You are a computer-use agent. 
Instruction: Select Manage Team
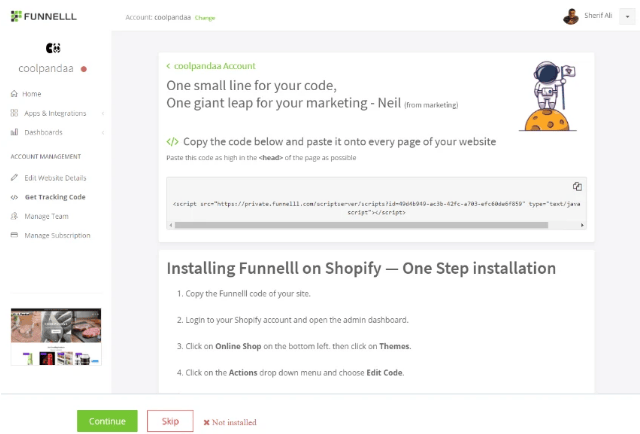pyautogui.click(x=46, y=216)
